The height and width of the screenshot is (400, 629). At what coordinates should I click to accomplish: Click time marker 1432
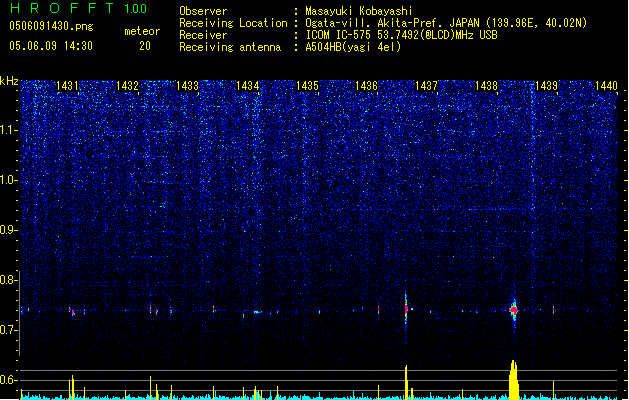127,86
